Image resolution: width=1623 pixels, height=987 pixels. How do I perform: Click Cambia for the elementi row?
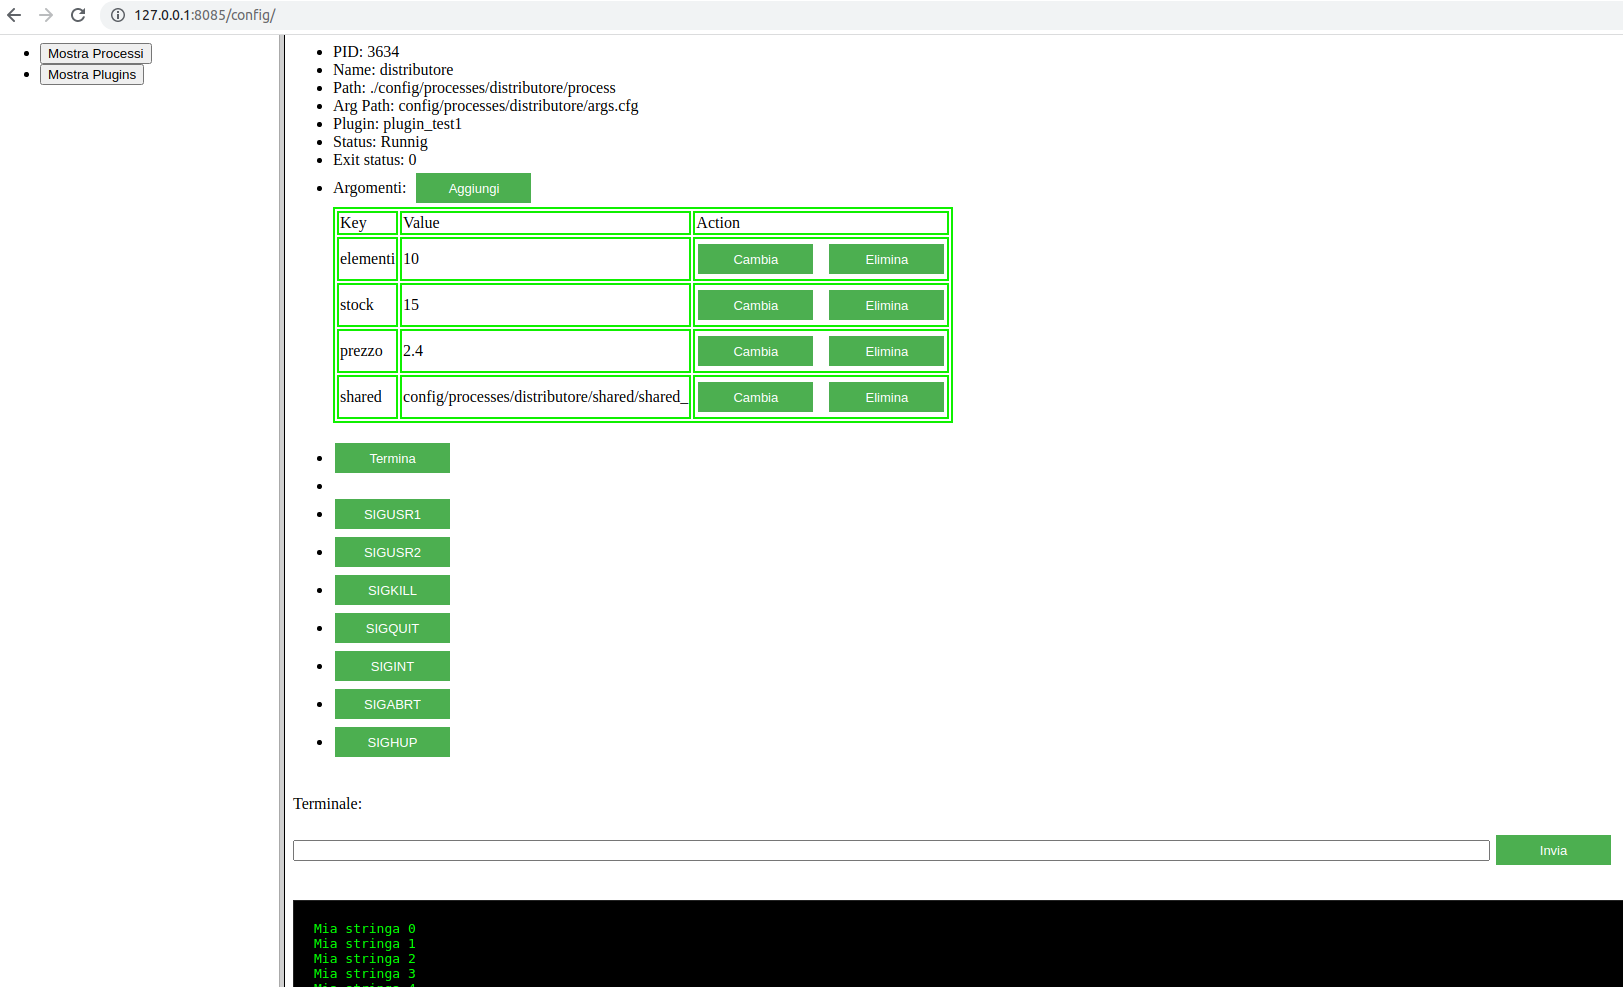click(x=755, y=259)
